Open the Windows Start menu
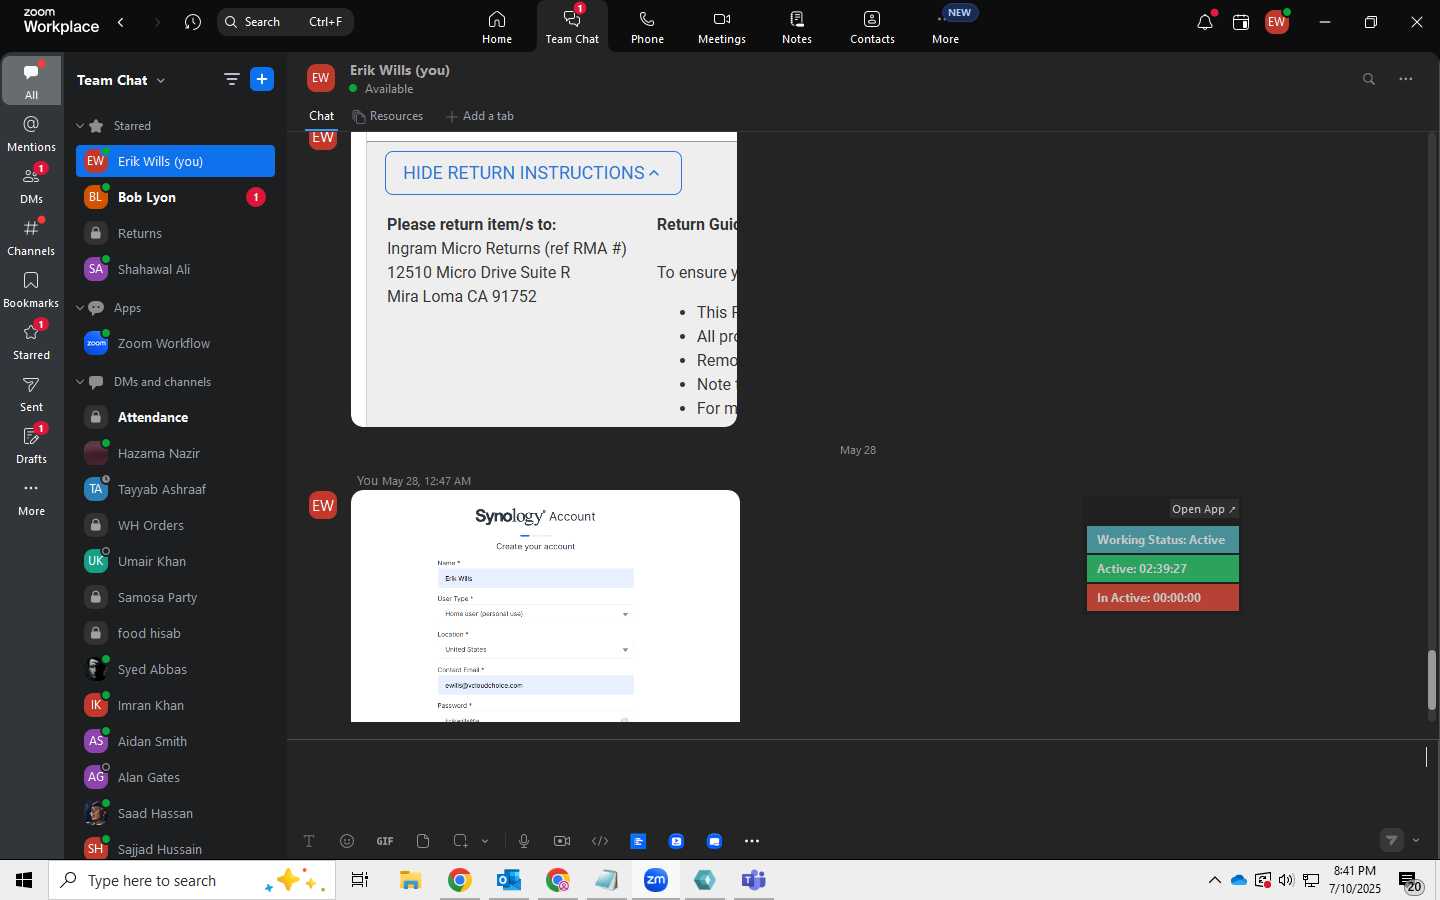The image size is (1440, 900). click(x=24, y=880)
